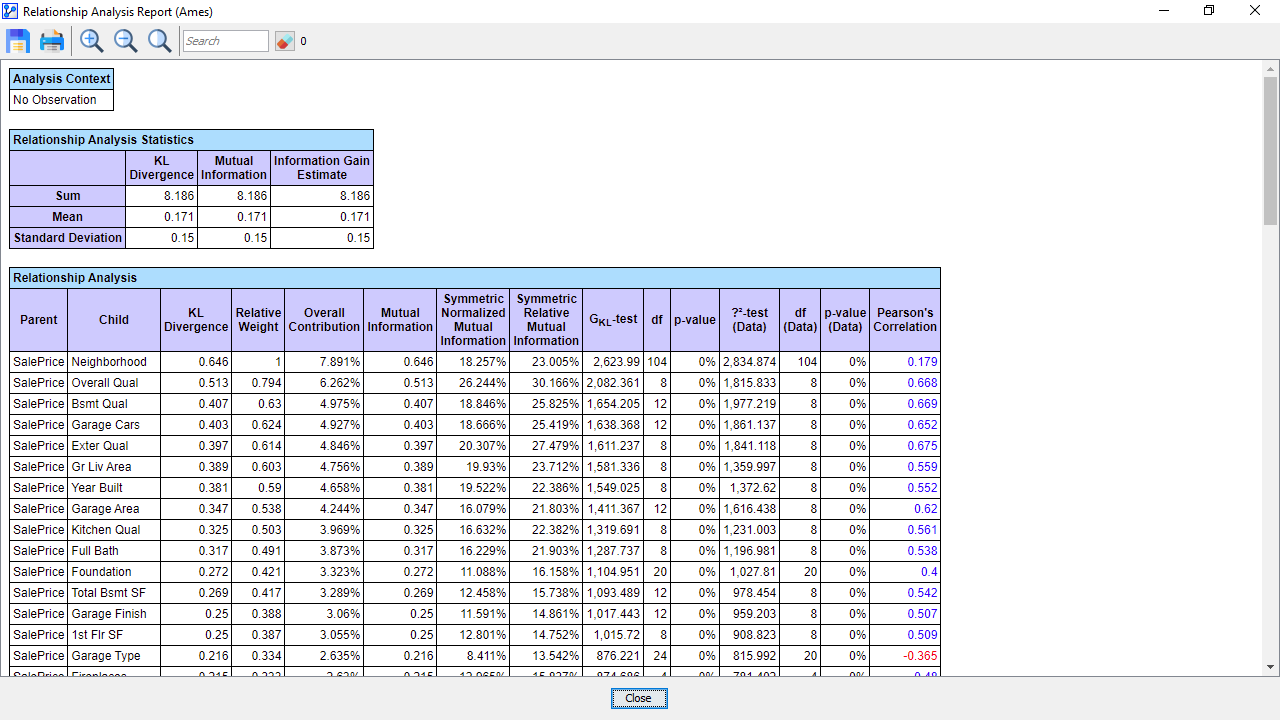This screenshot has width=1280, height=720.
Task: Select the 'Total Bsmt SF' child cell
Action: tap(114, 593)
